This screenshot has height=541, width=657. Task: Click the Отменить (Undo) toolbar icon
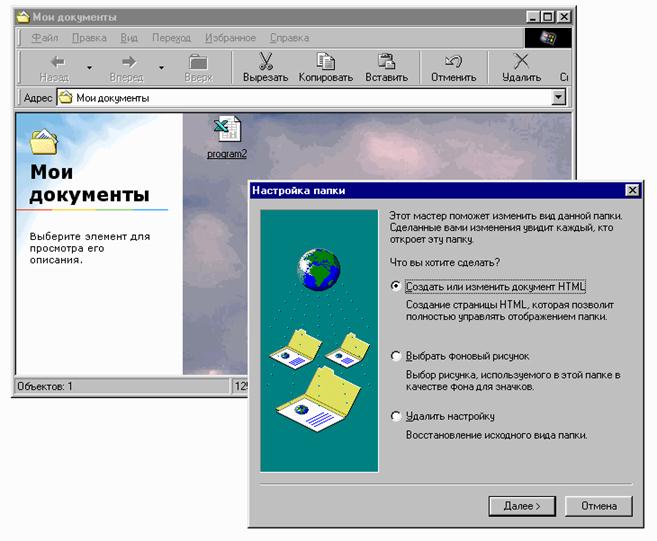(453, 62)
